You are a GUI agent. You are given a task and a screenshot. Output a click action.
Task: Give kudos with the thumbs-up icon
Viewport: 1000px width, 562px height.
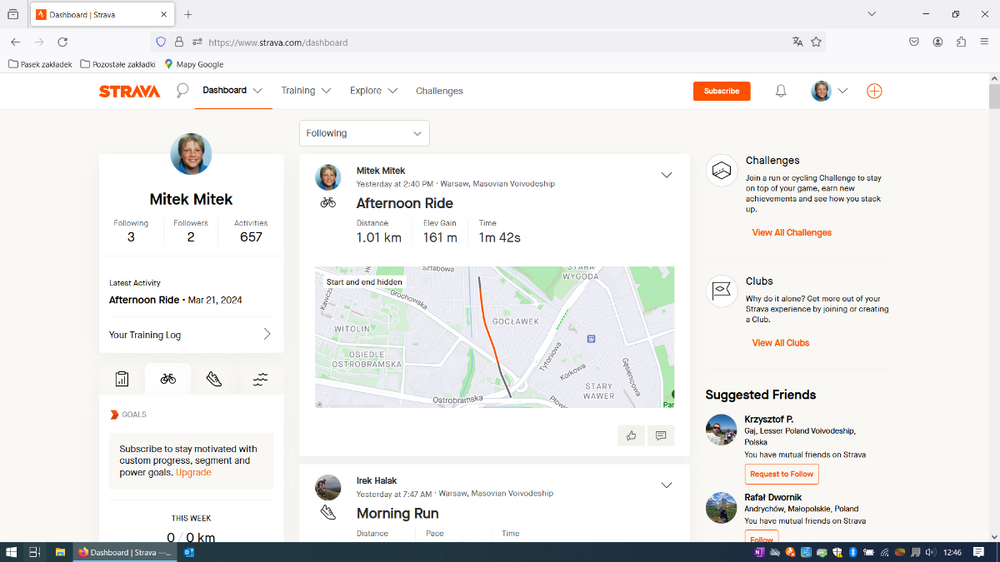(x=631, y=435)
